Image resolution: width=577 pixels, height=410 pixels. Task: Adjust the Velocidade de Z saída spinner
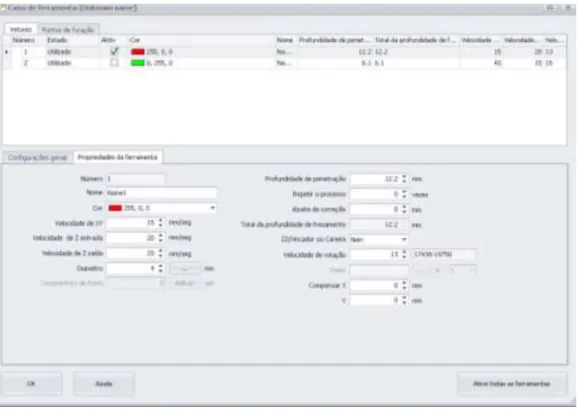point(160,253)
